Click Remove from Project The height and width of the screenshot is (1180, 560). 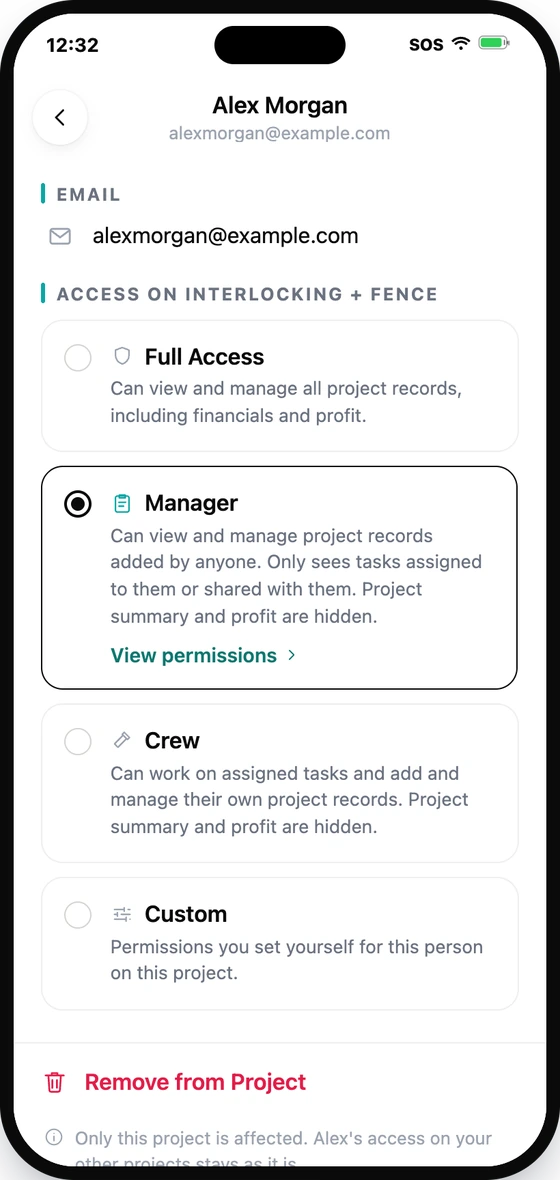click(x=195, y=1082)
